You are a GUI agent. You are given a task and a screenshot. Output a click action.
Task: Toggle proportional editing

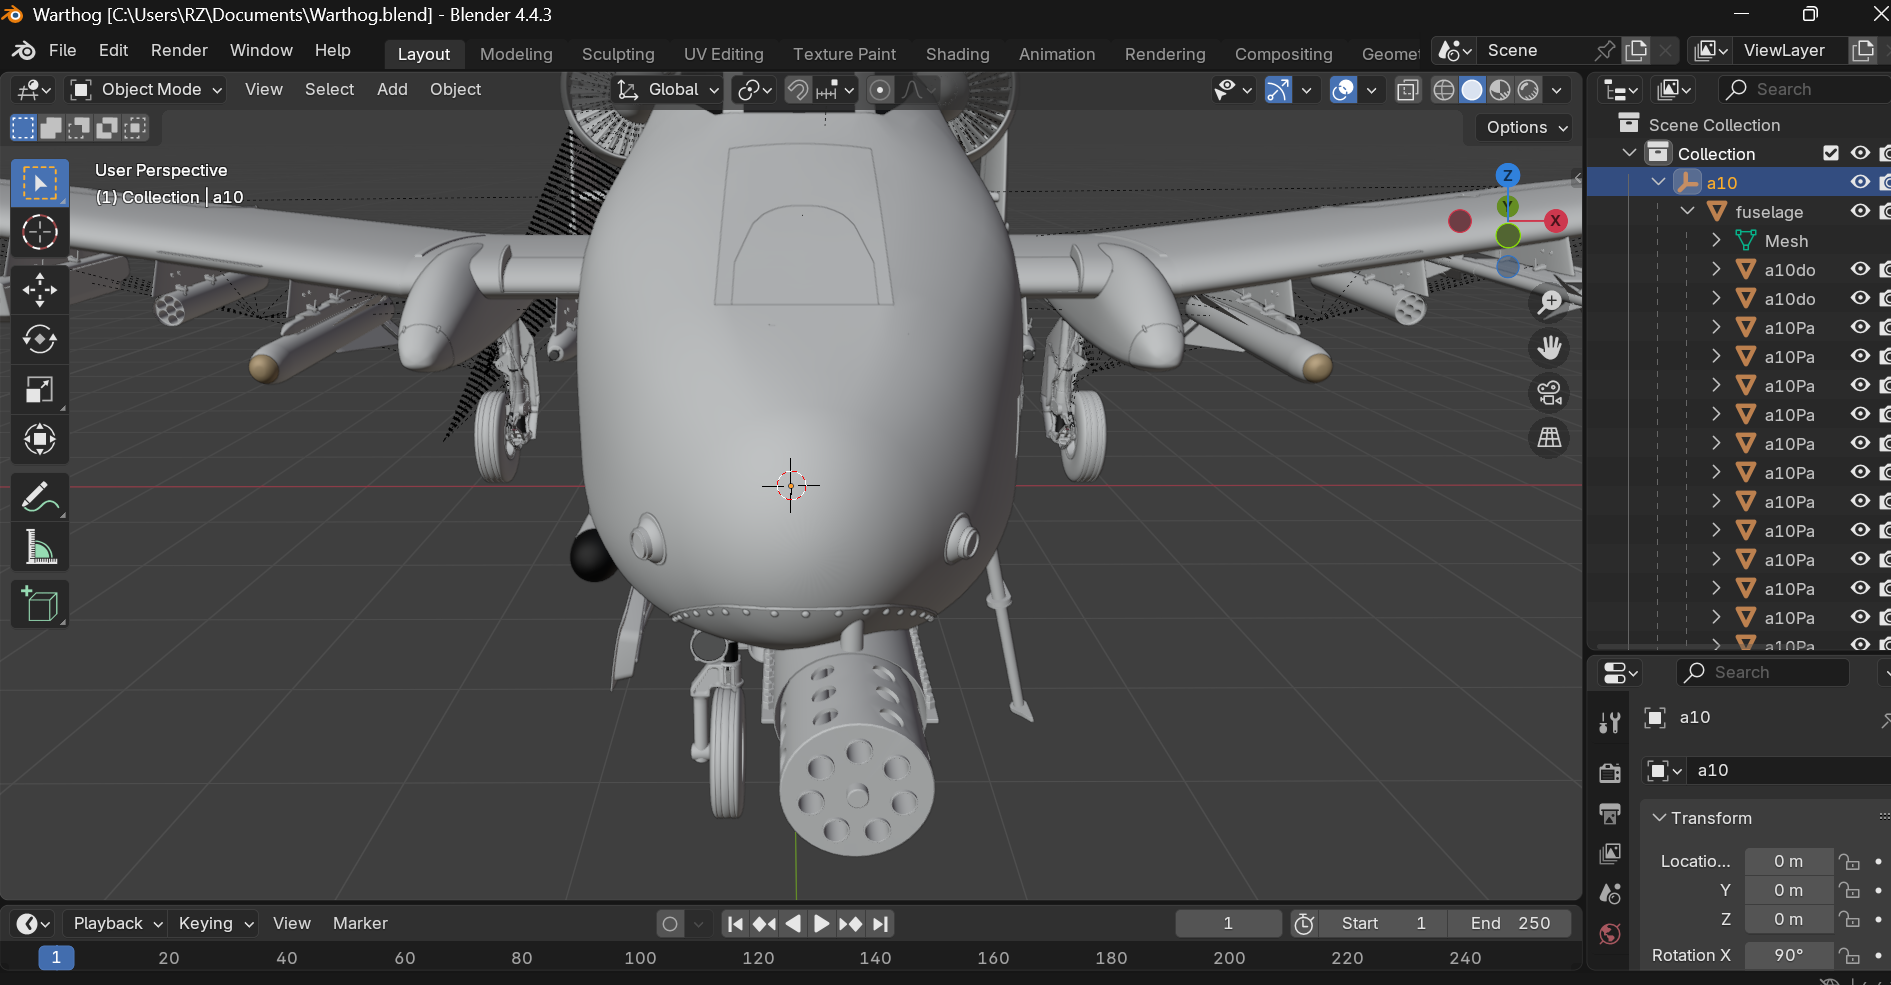tap(880, 90)
